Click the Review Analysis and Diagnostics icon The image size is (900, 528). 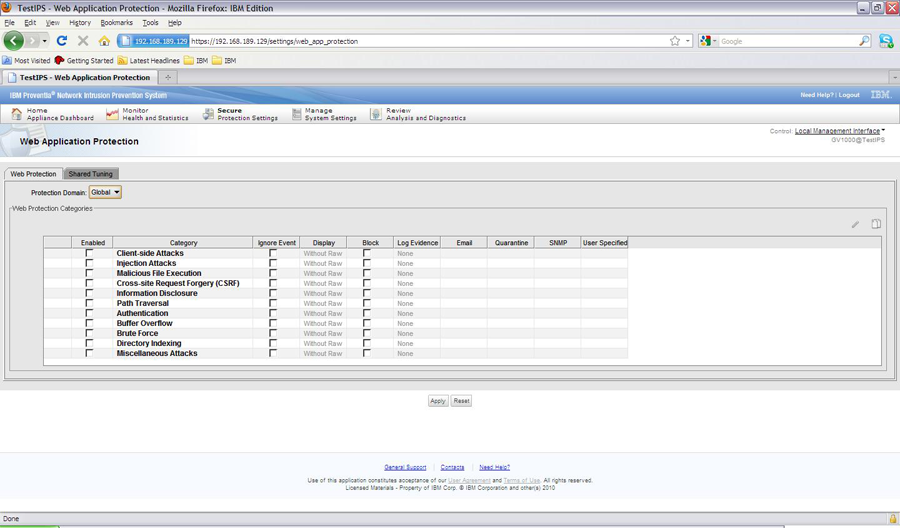(x=375, y=114)
